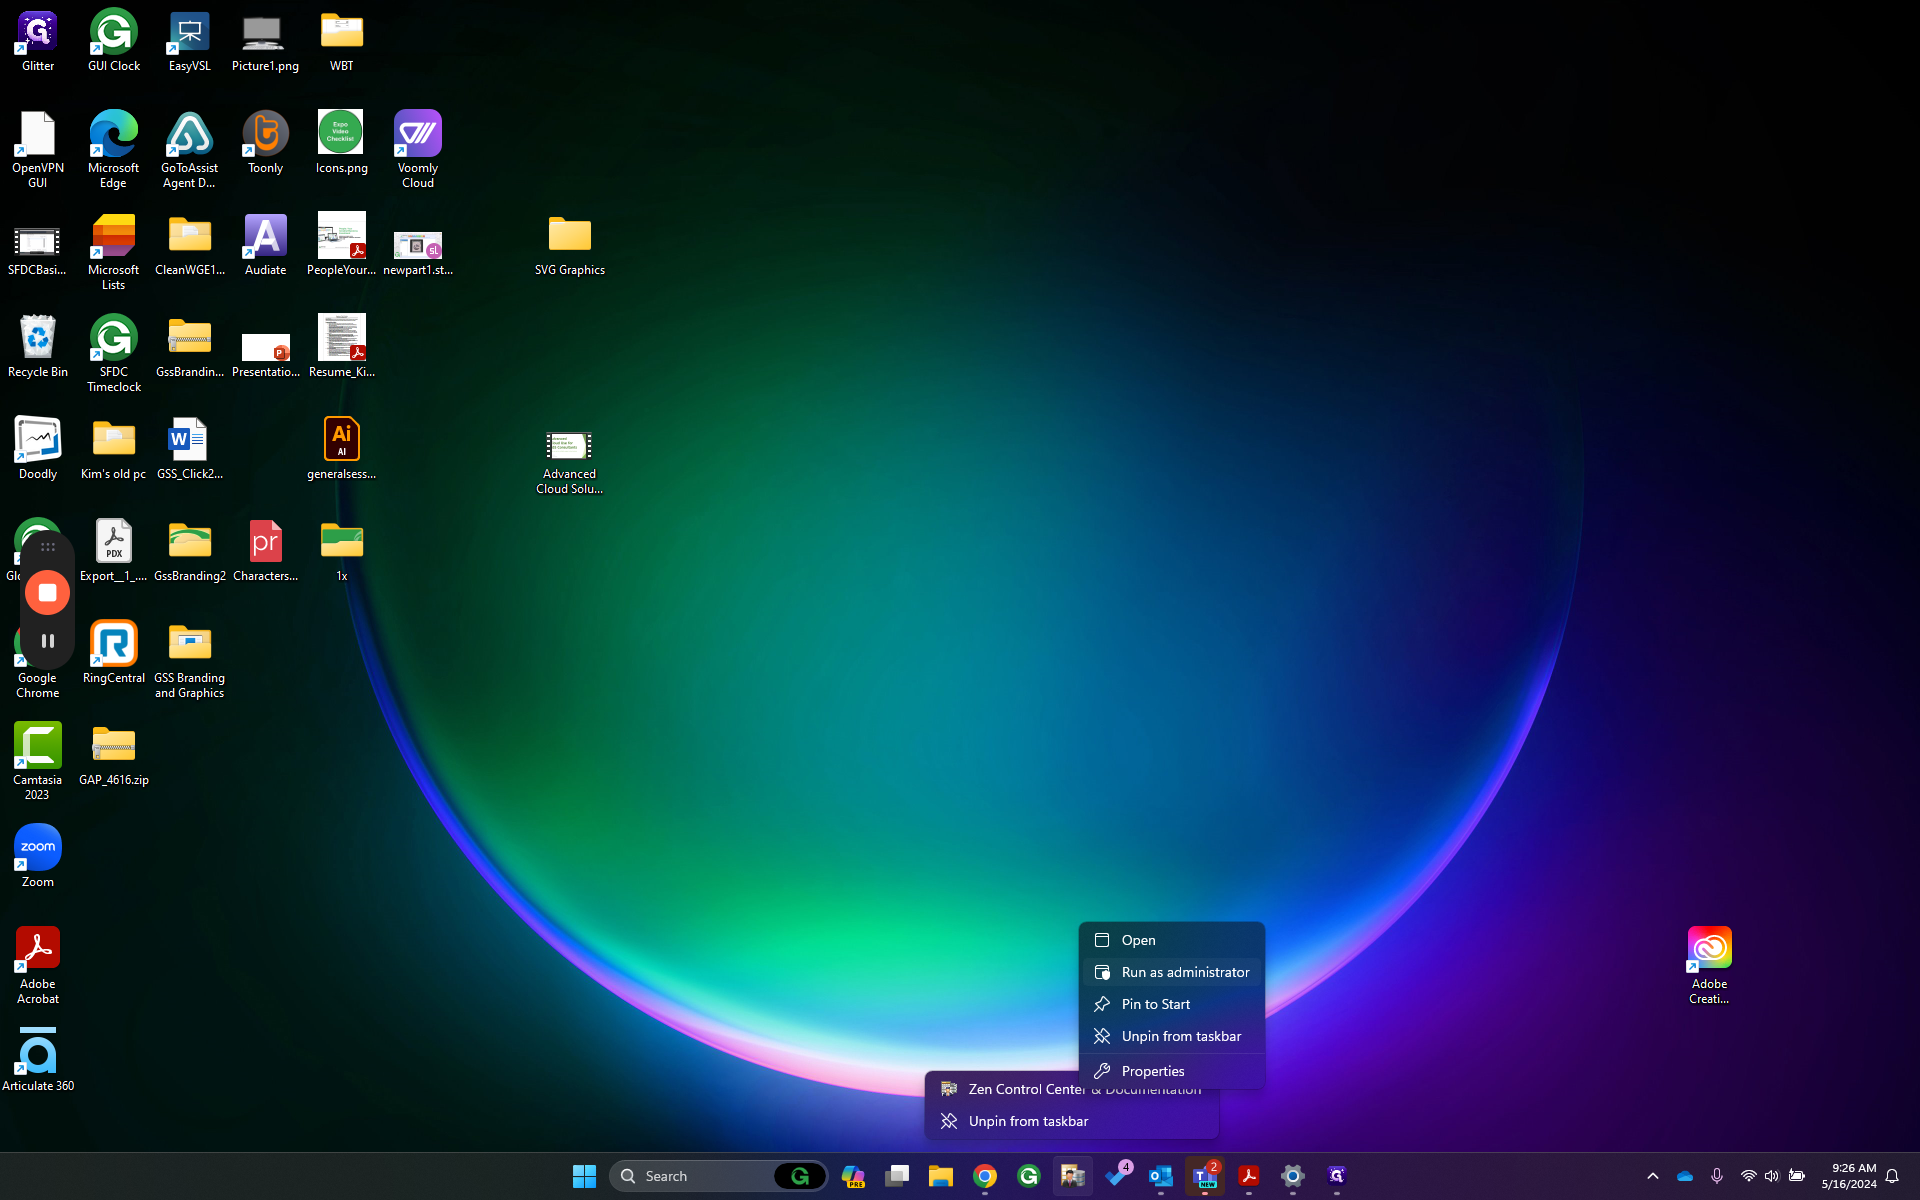Select the SFDC Timeclock desktop shortcut
This screenshot has width=1920, height=1200.
coord(114,354)
